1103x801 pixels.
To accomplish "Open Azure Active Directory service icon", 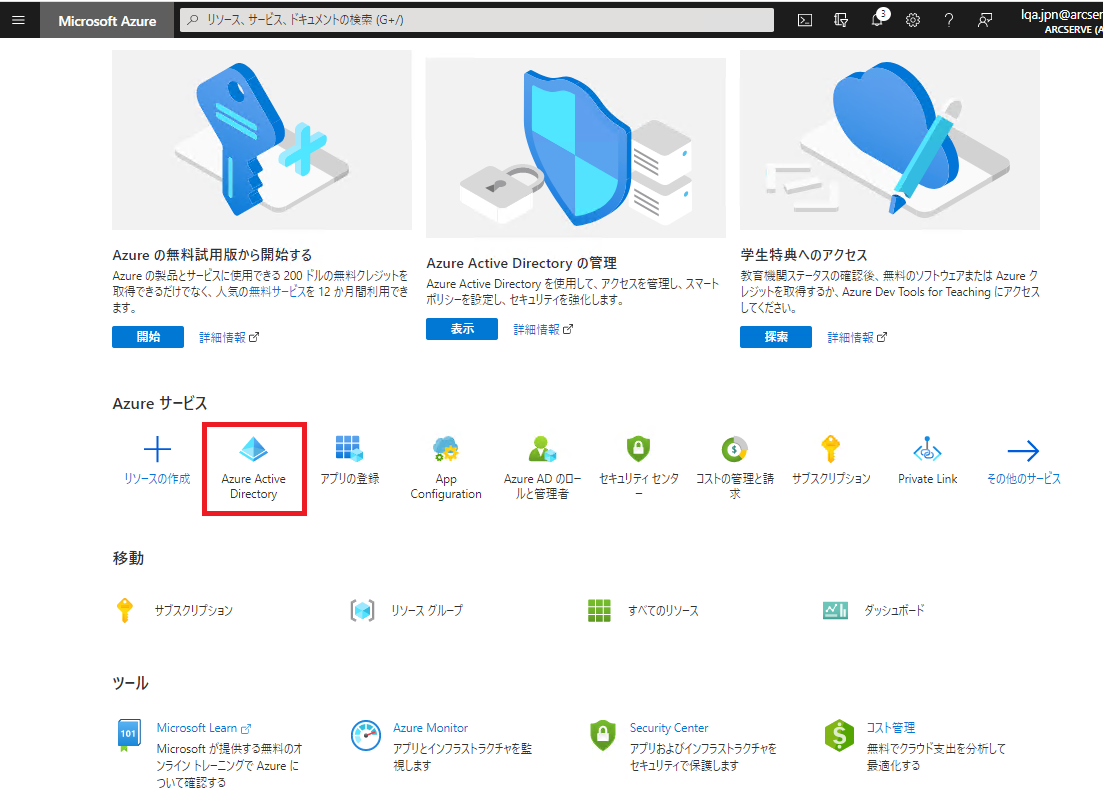I will 254,449.
